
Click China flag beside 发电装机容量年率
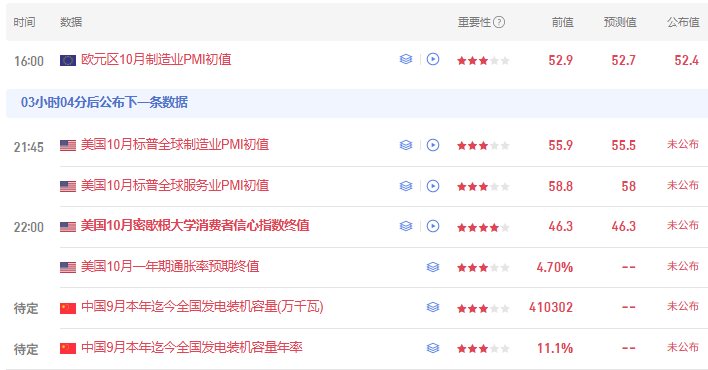click(x=68, y=348)
